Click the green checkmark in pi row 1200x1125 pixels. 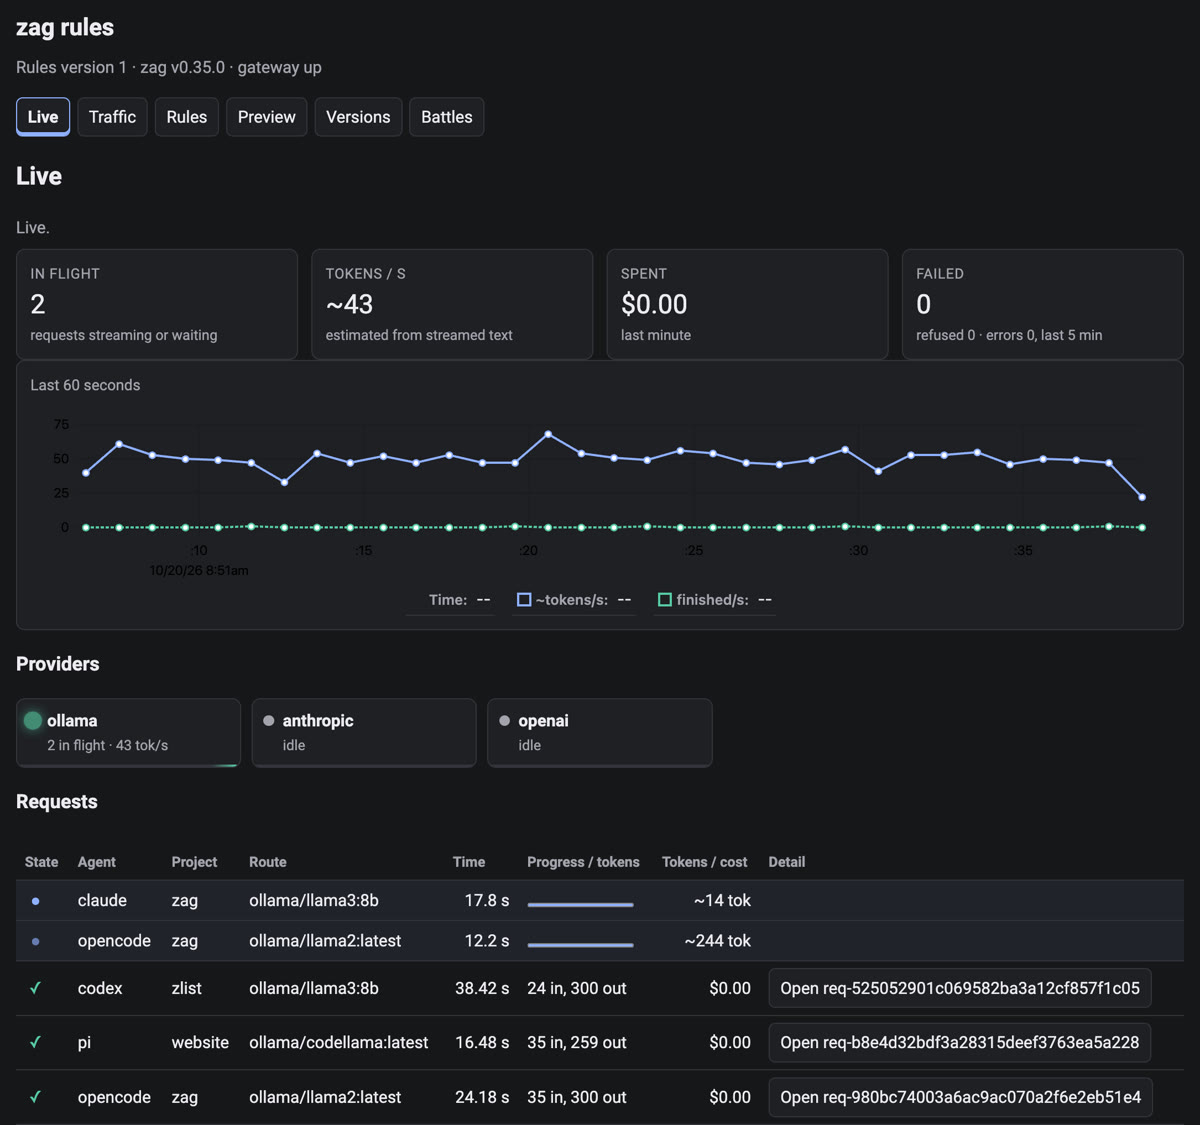pyautogui.click(x=36, y=1042)
